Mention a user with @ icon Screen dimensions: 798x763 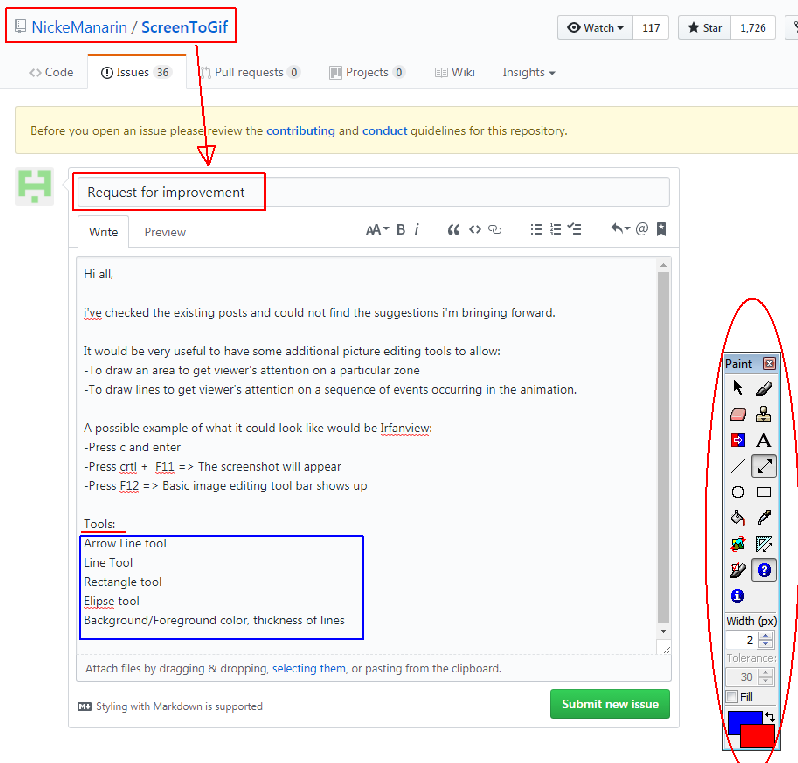click(x=642, y=229)
